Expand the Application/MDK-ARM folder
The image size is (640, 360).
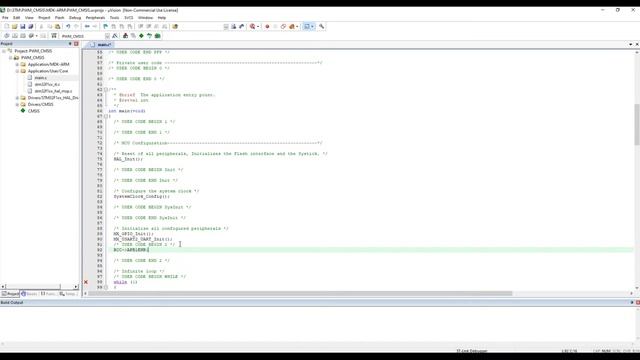[x=17, y=64]
